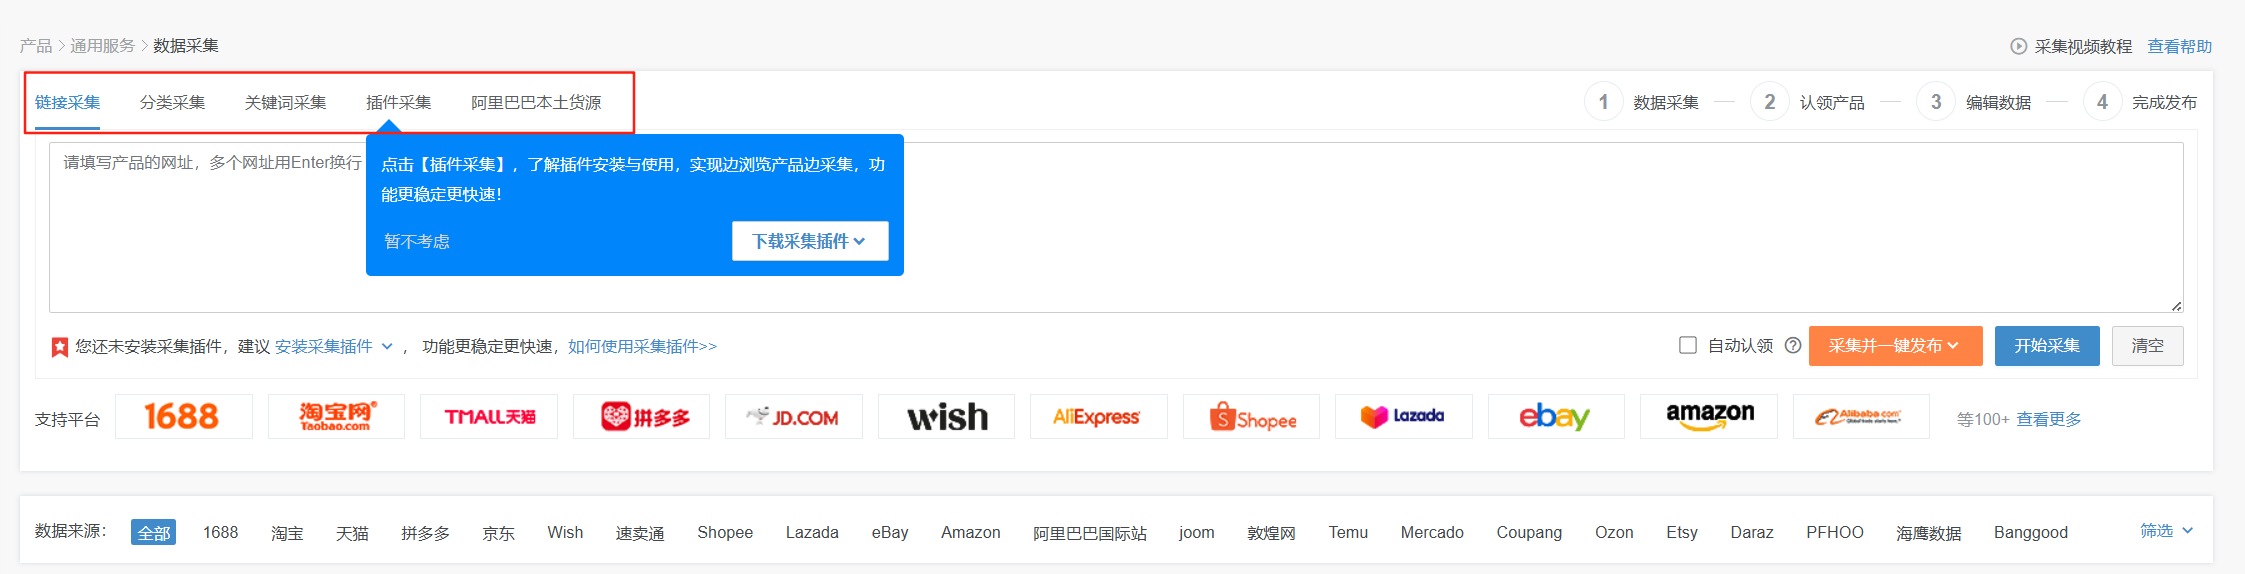Select the Pinduoduo platform logo
Screen dimensions: 2245x574
[641, 416]
